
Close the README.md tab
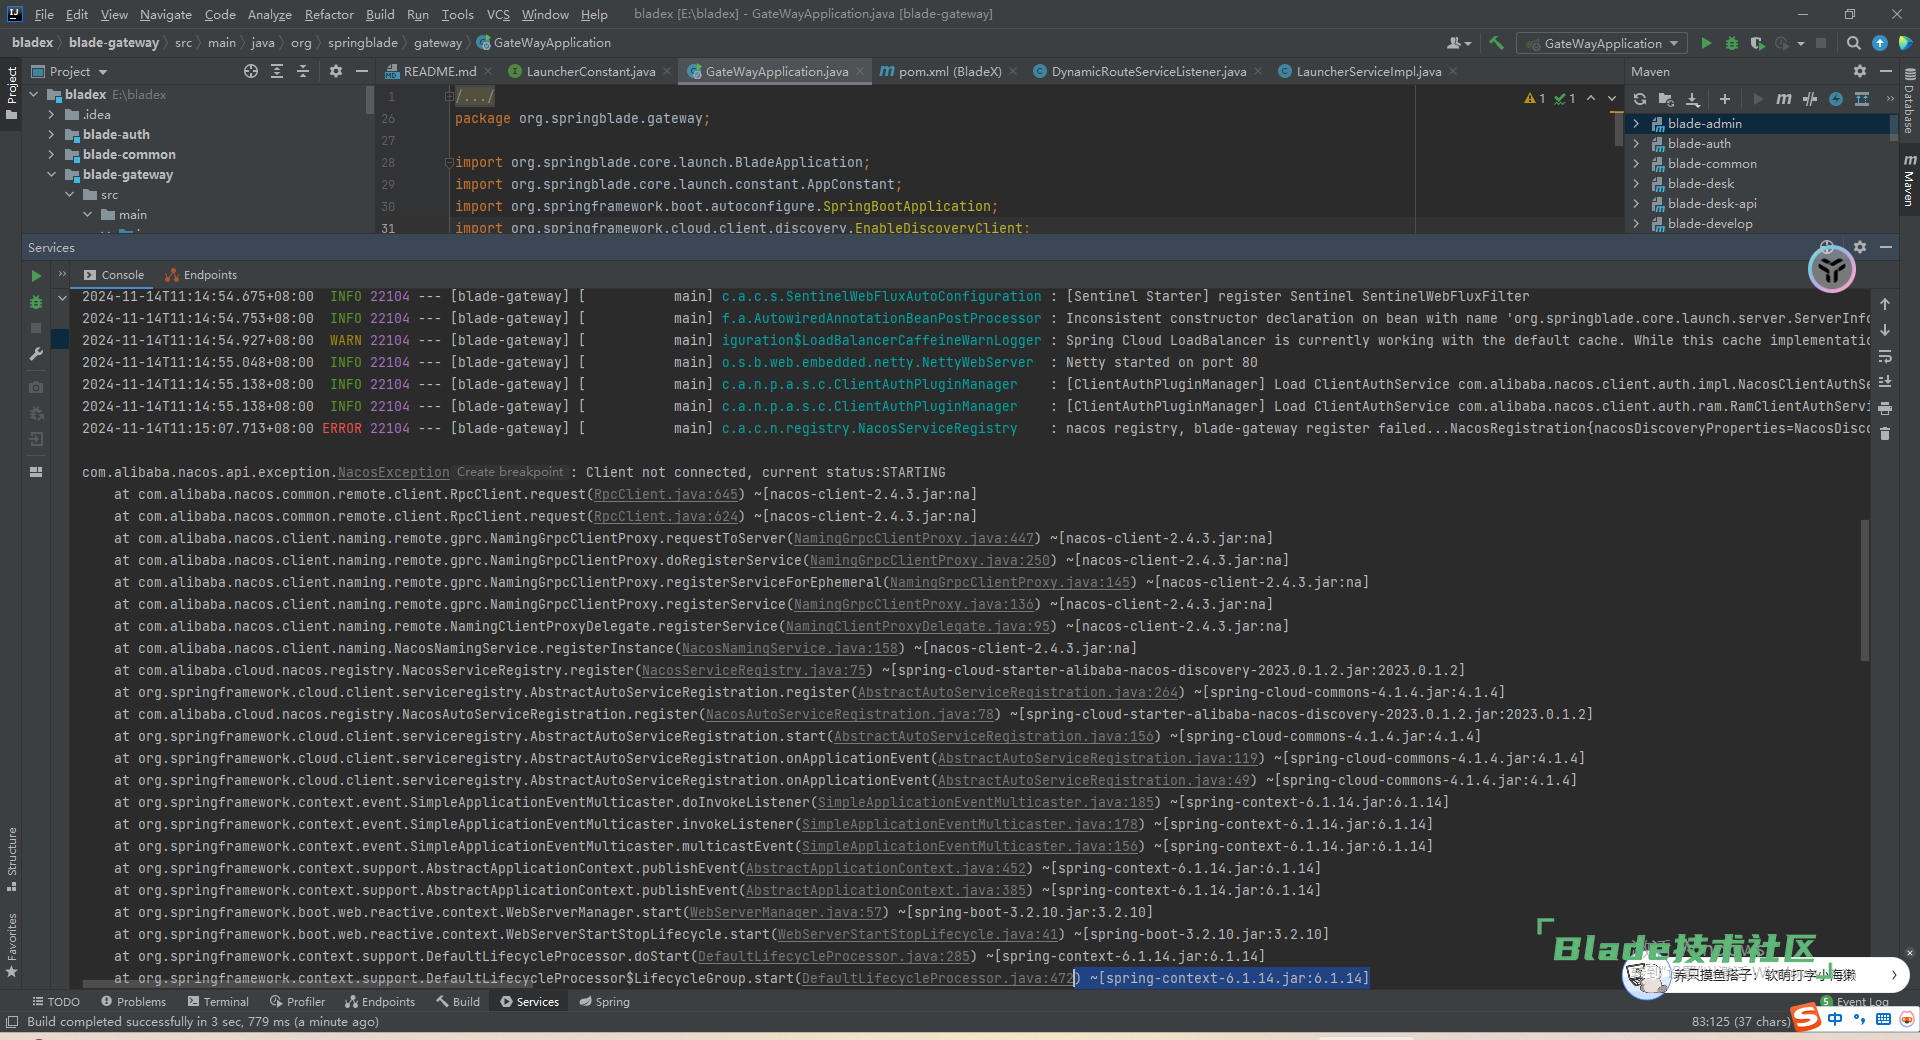(488, 71)
